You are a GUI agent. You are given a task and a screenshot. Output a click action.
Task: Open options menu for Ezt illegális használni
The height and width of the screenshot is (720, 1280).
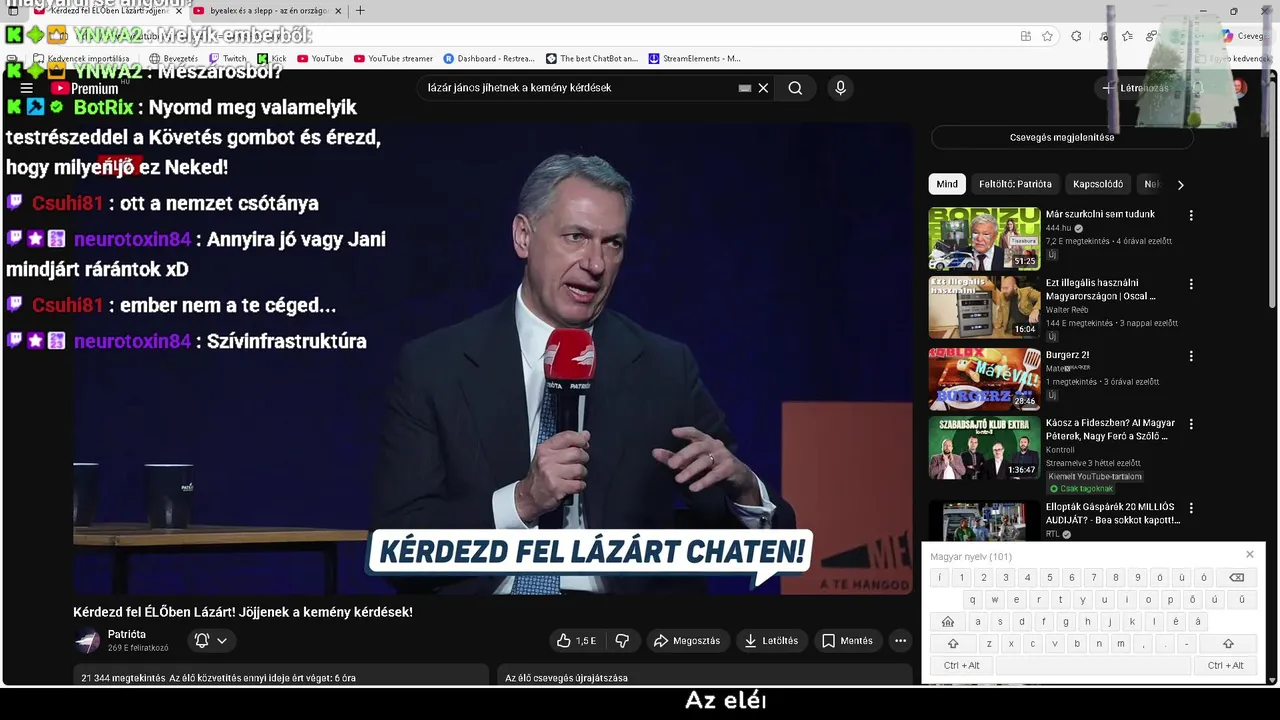(1191, 284)
